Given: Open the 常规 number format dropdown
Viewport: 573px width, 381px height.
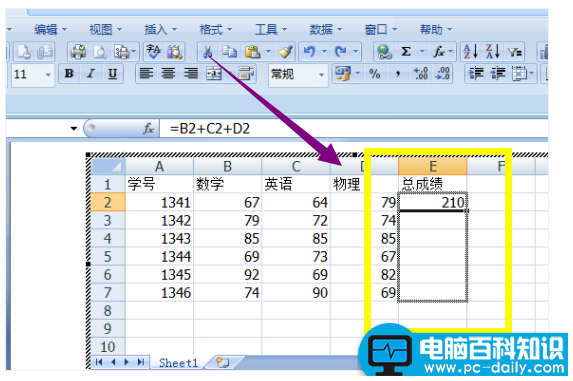Looking at the screenshot, I should (322, 75).
